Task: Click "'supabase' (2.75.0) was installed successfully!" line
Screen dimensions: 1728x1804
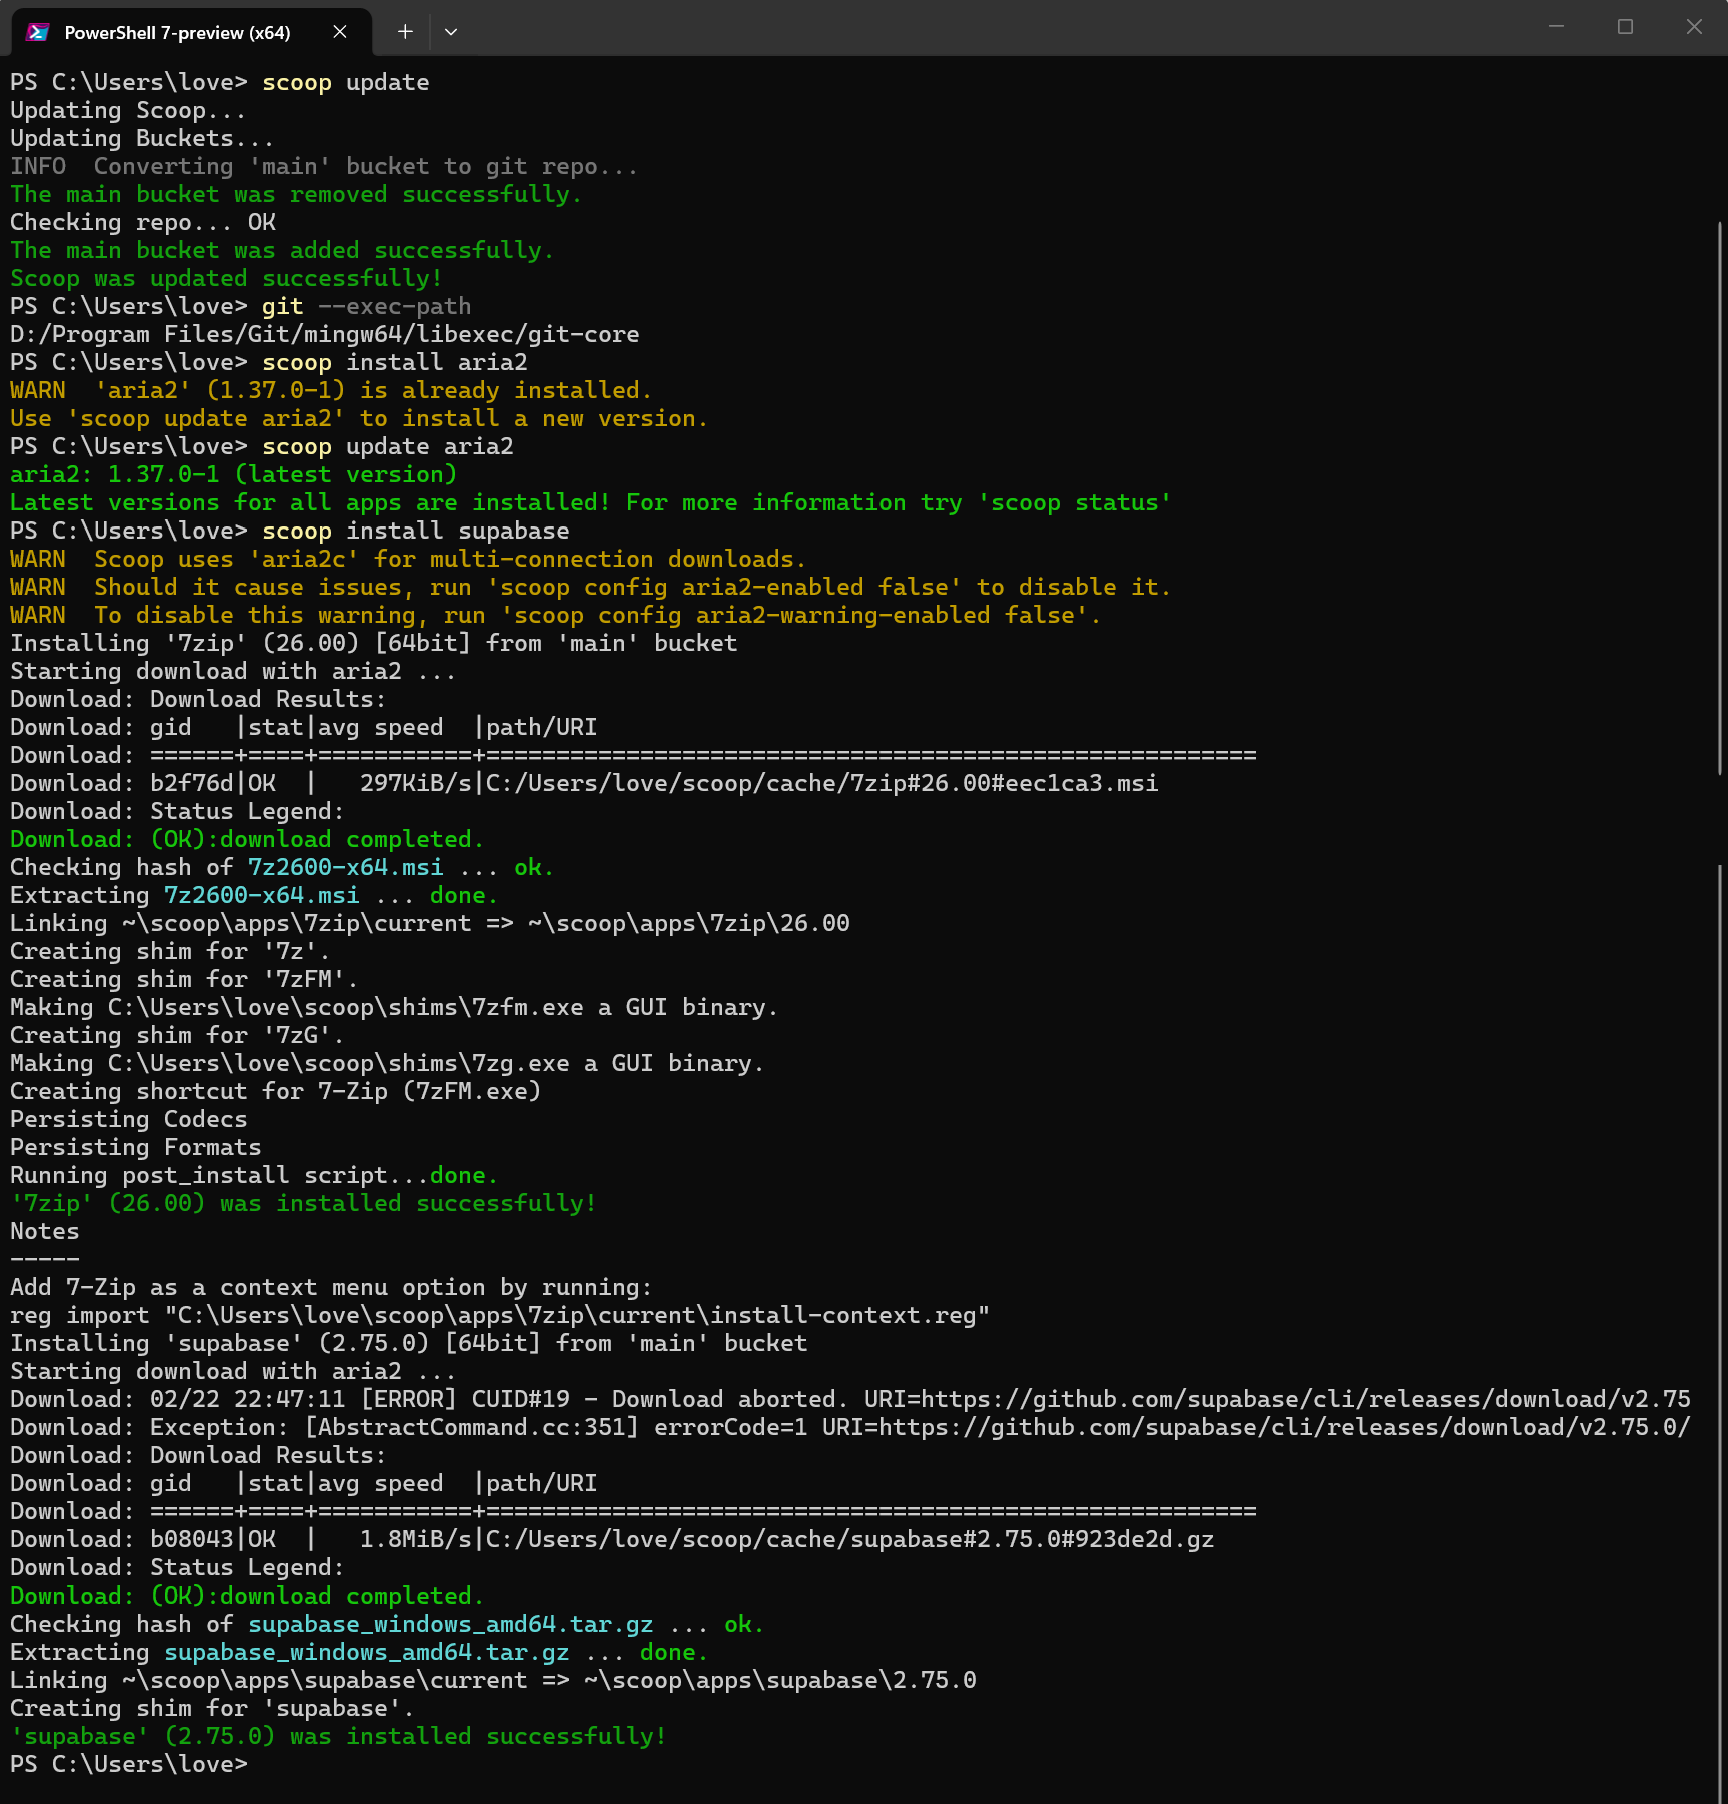Action: coord(339,1736)
